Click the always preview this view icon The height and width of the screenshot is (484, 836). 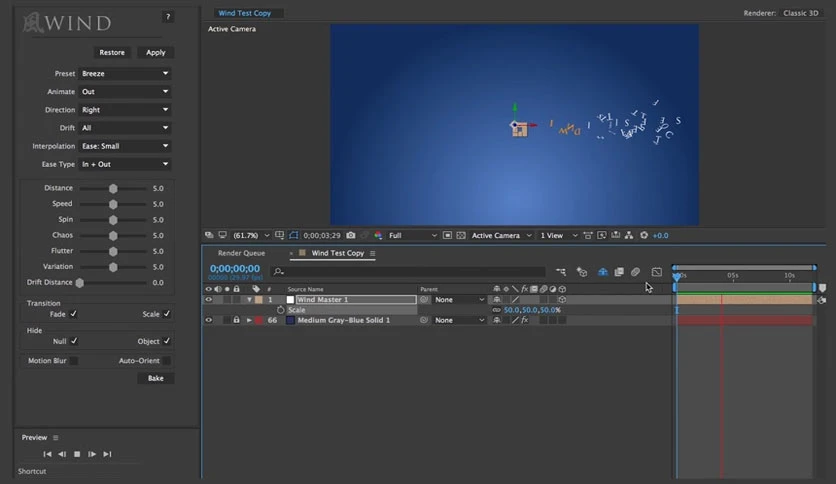[x=209, y=235]
